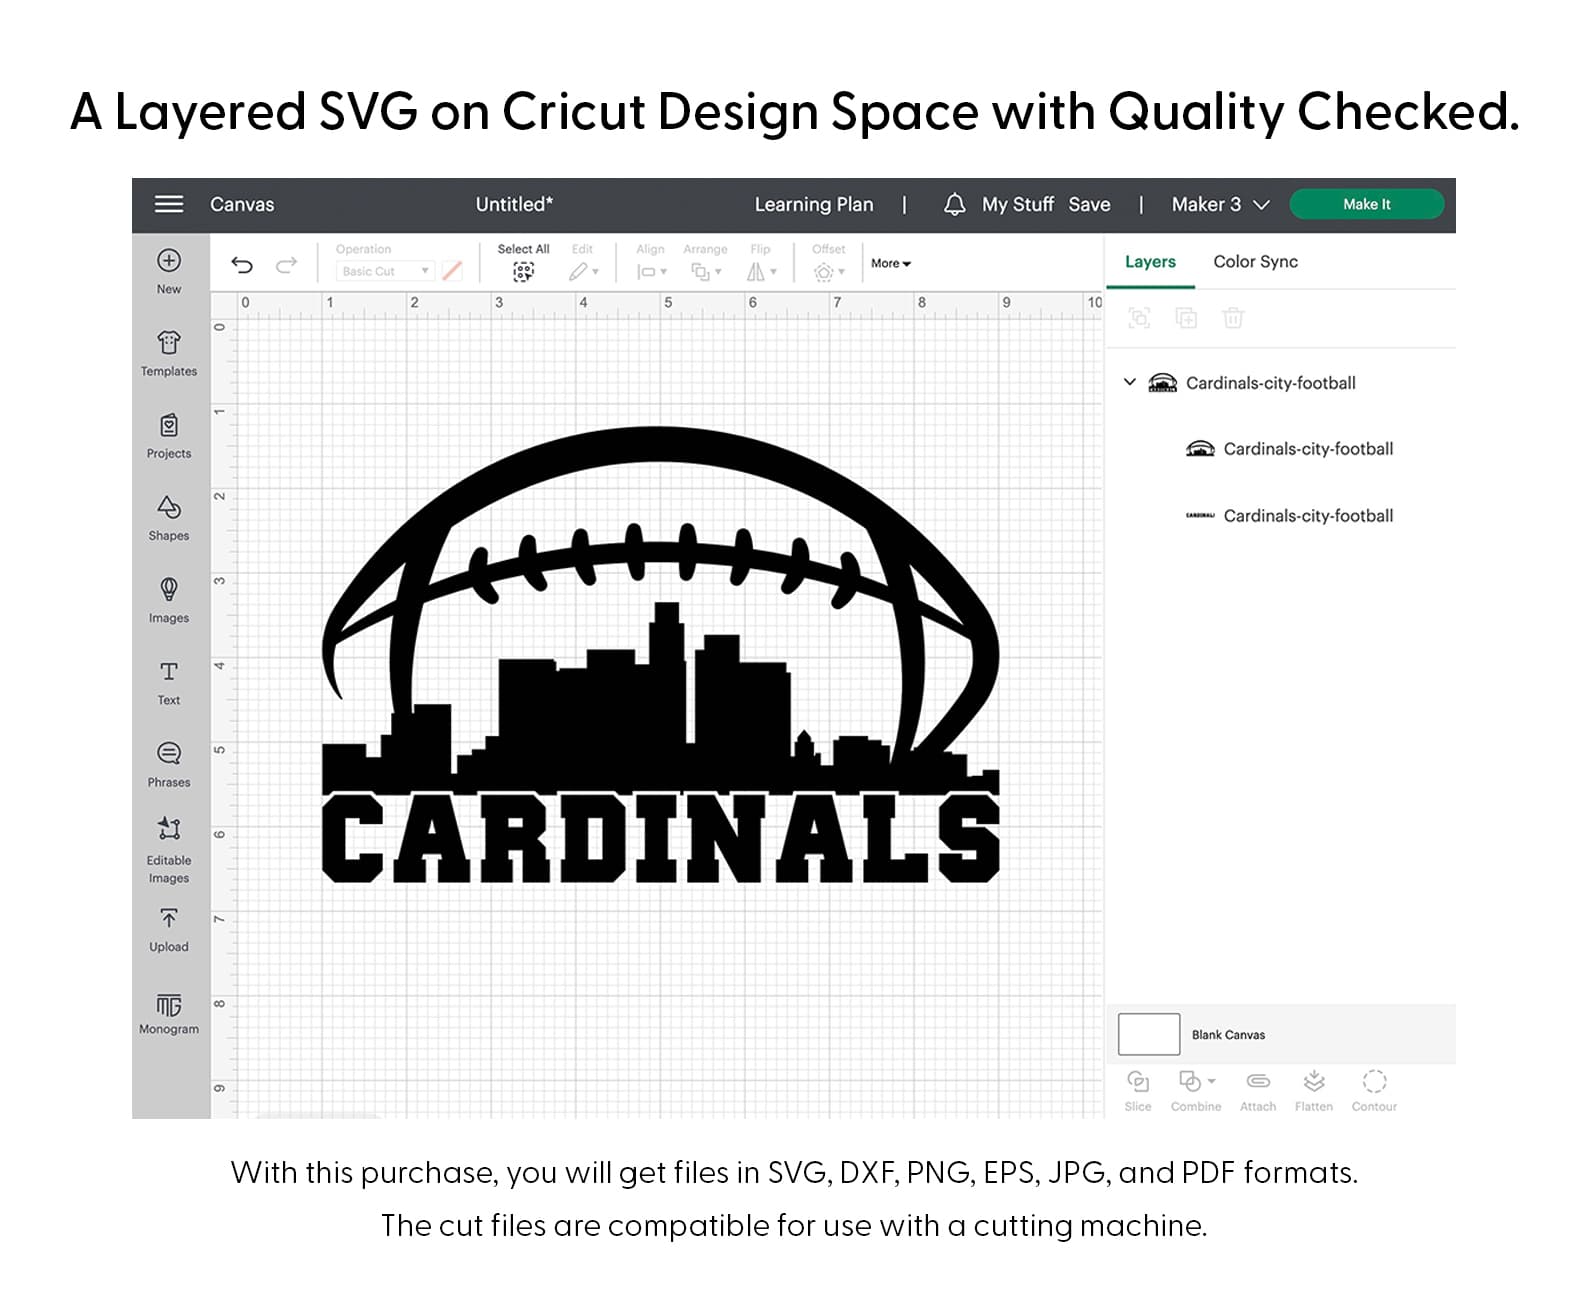Click the Duplicate layer icon

(x=1186, y=318)
